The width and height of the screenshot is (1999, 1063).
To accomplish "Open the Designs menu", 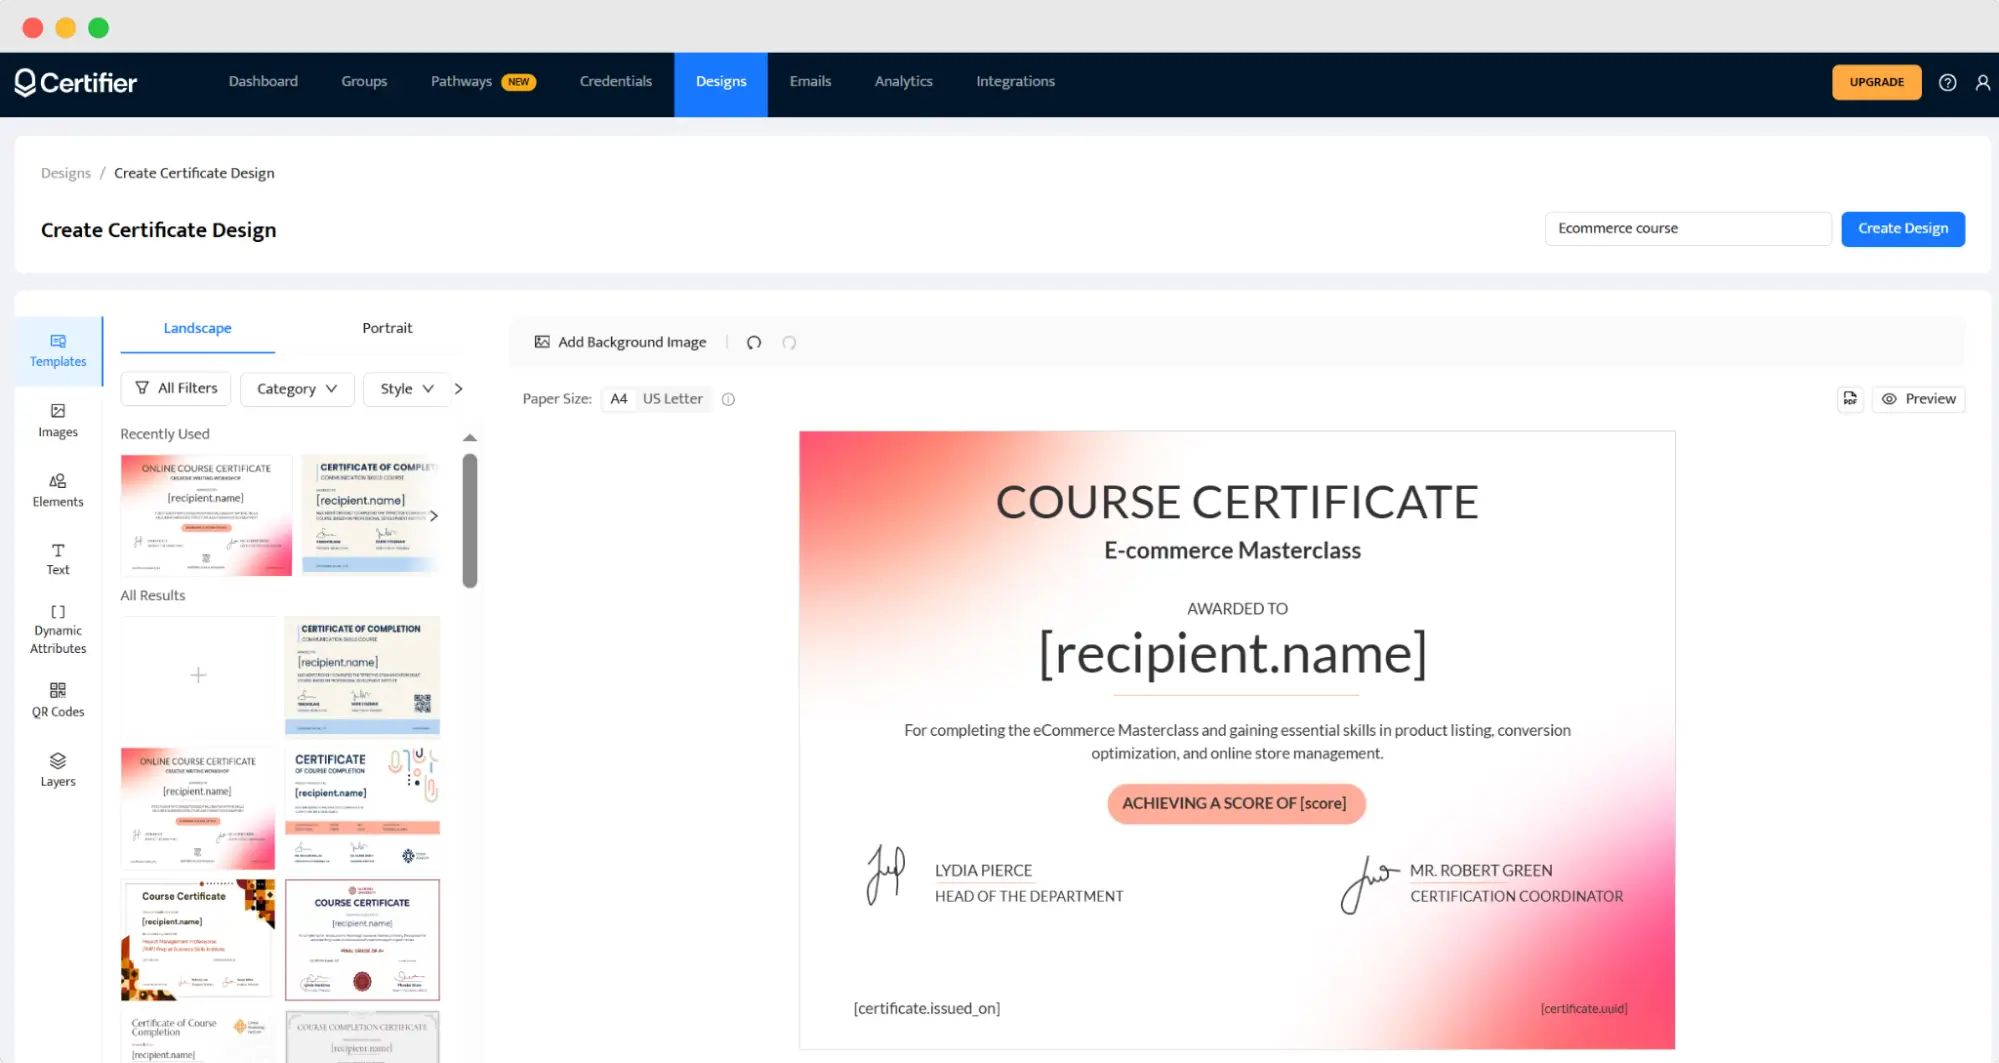I will [x=721, y=84].
